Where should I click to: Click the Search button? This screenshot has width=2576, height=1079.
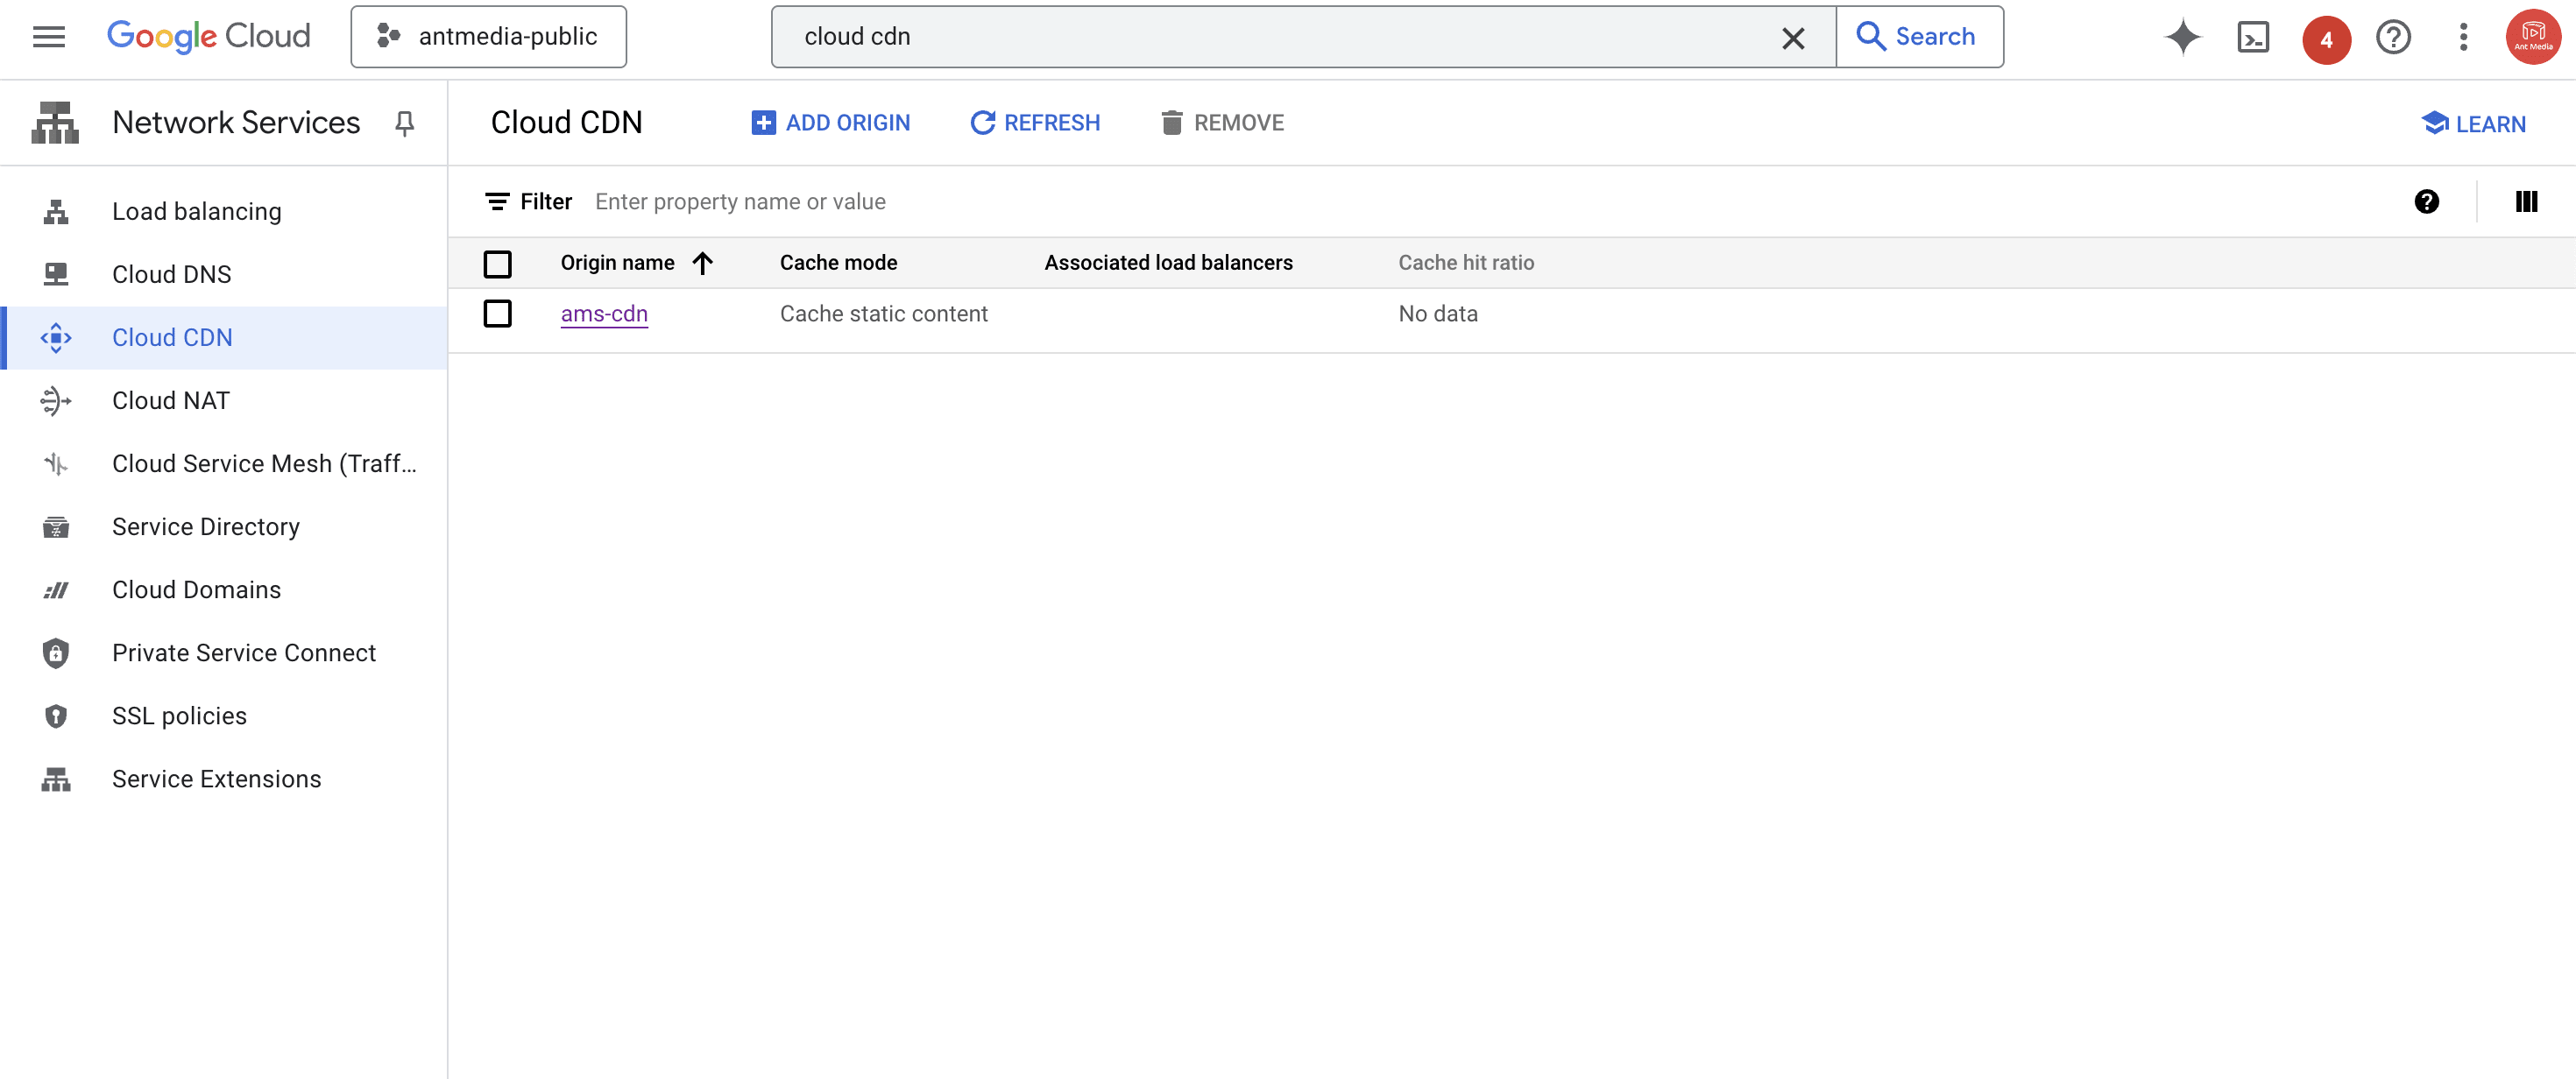coord(1919,37)
